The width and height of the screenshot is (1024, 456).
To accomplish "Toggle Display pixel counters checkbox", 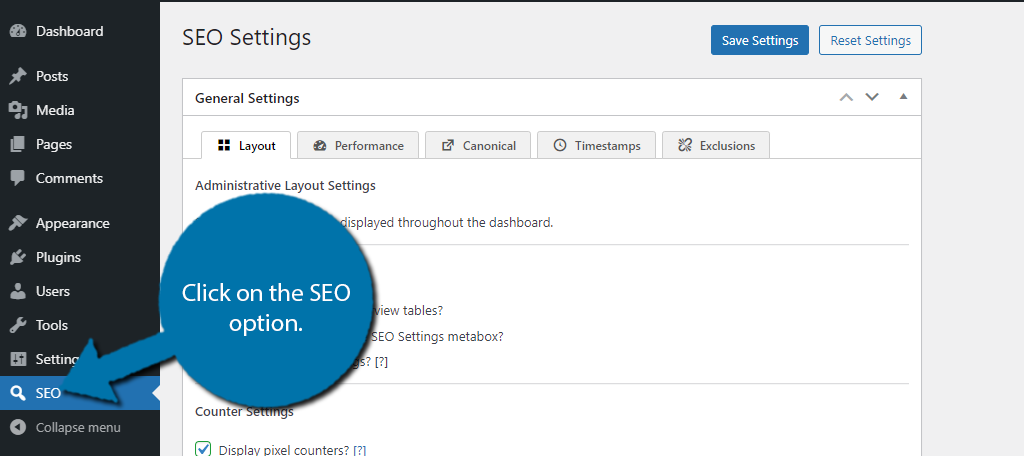I will coord(204,449).
